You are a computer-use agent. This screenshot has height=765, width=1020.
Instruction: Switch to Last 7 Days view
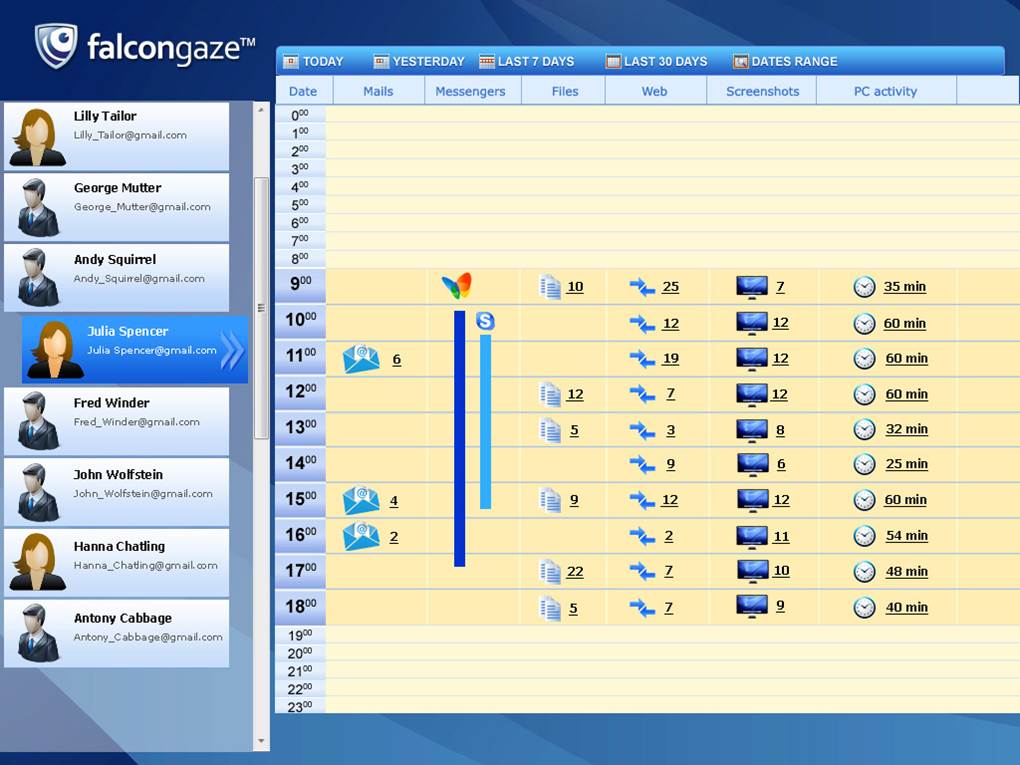526,61
